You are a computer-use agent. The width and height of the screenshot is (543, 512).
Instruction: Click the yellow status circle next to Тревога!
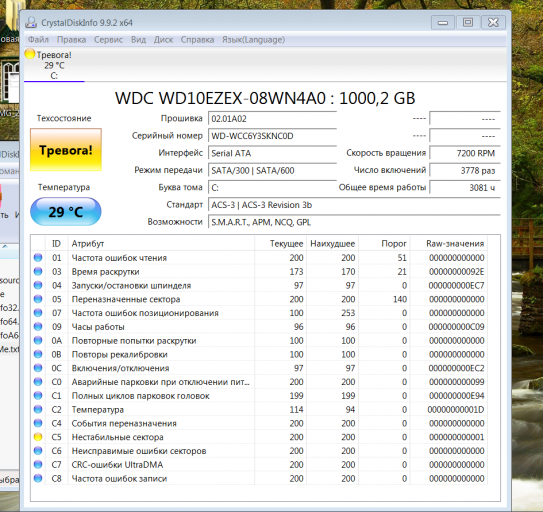30,54
